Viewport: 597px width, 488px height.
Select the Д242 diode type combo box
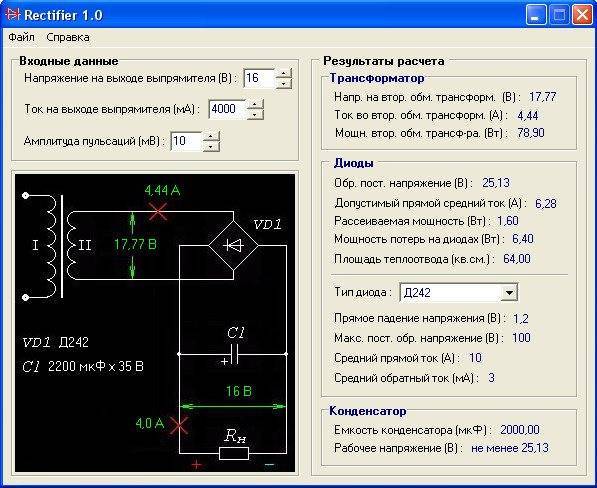tap(459, 293)
